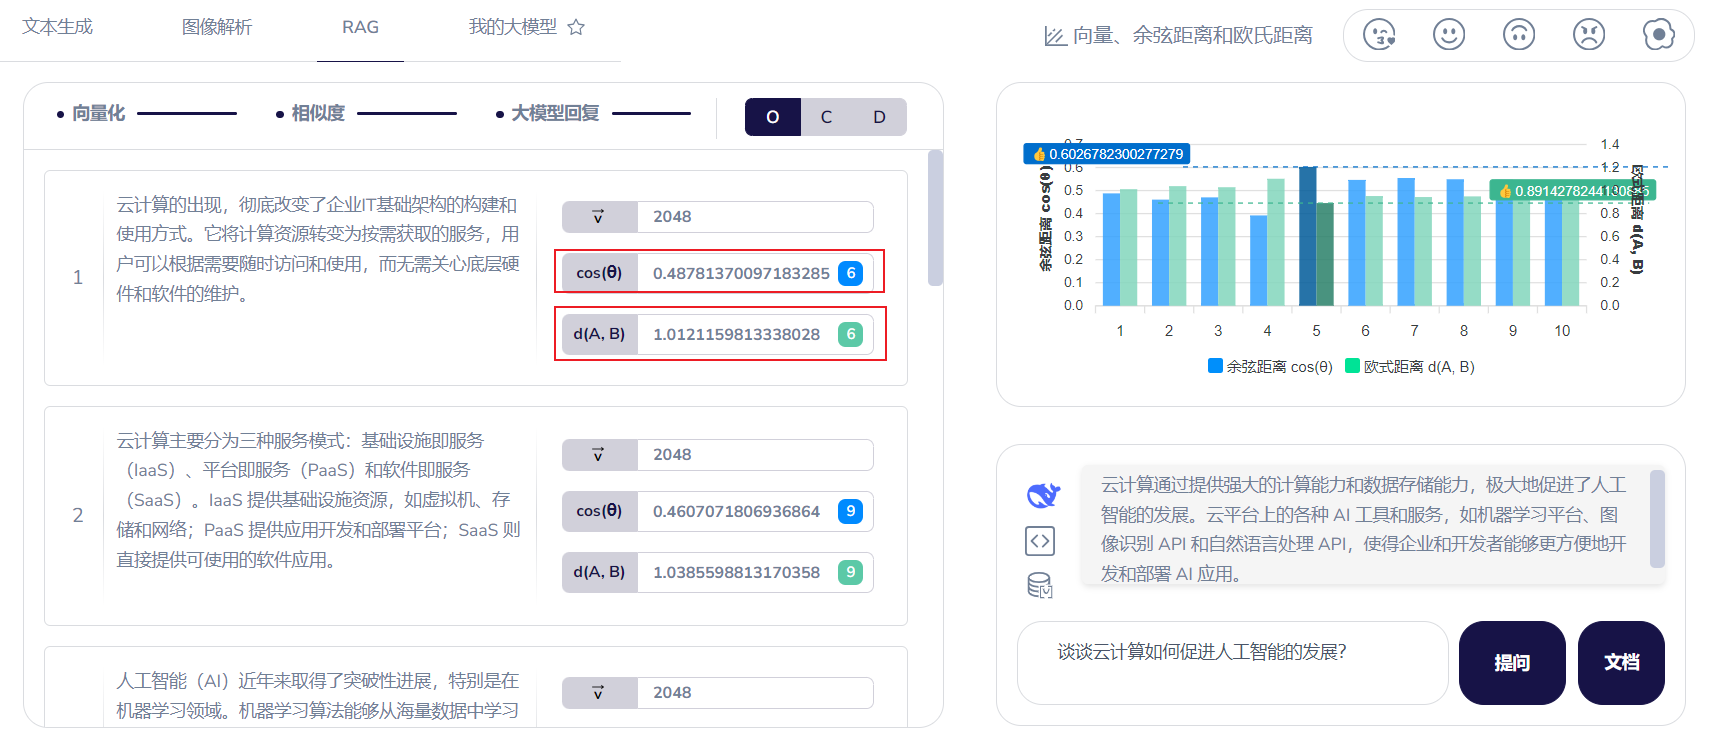Click value 0.48781370097183285
Image resolution: width=1714 pixels, height=737 pixels.
click(741, 273)
